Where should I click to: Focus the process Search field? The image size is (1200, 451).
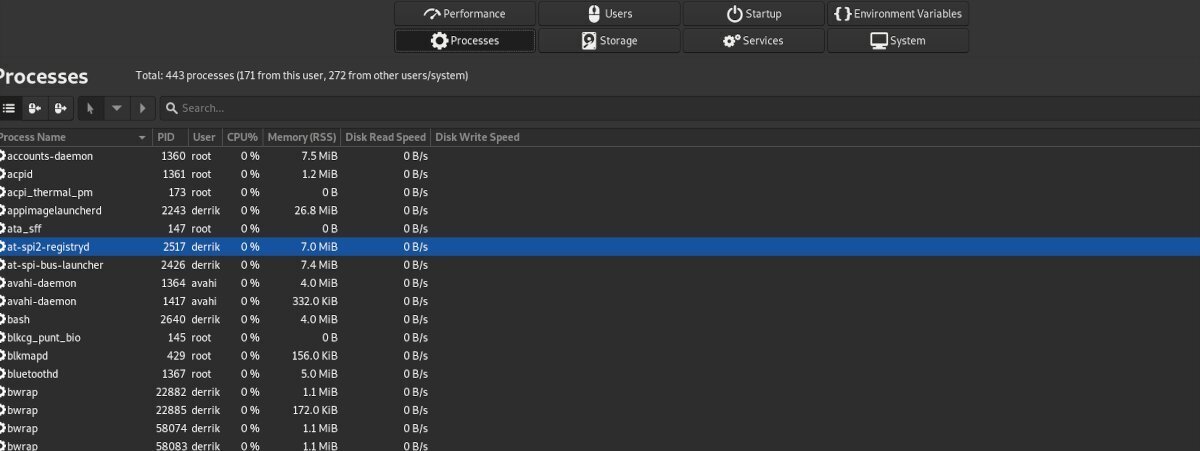(x=600, y=108)
